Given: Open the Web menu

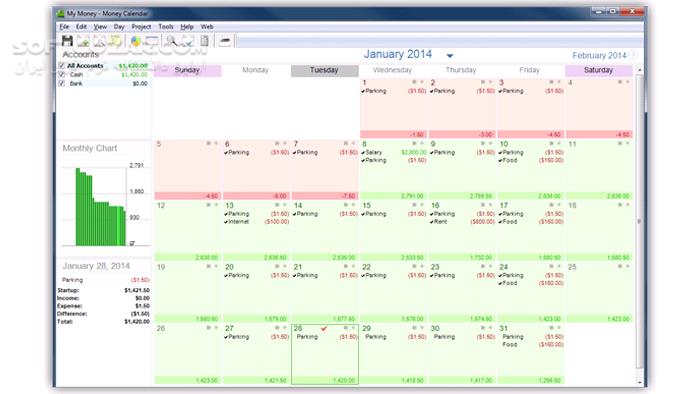Looking at the screenshot, I should click(x=207, y=27).
